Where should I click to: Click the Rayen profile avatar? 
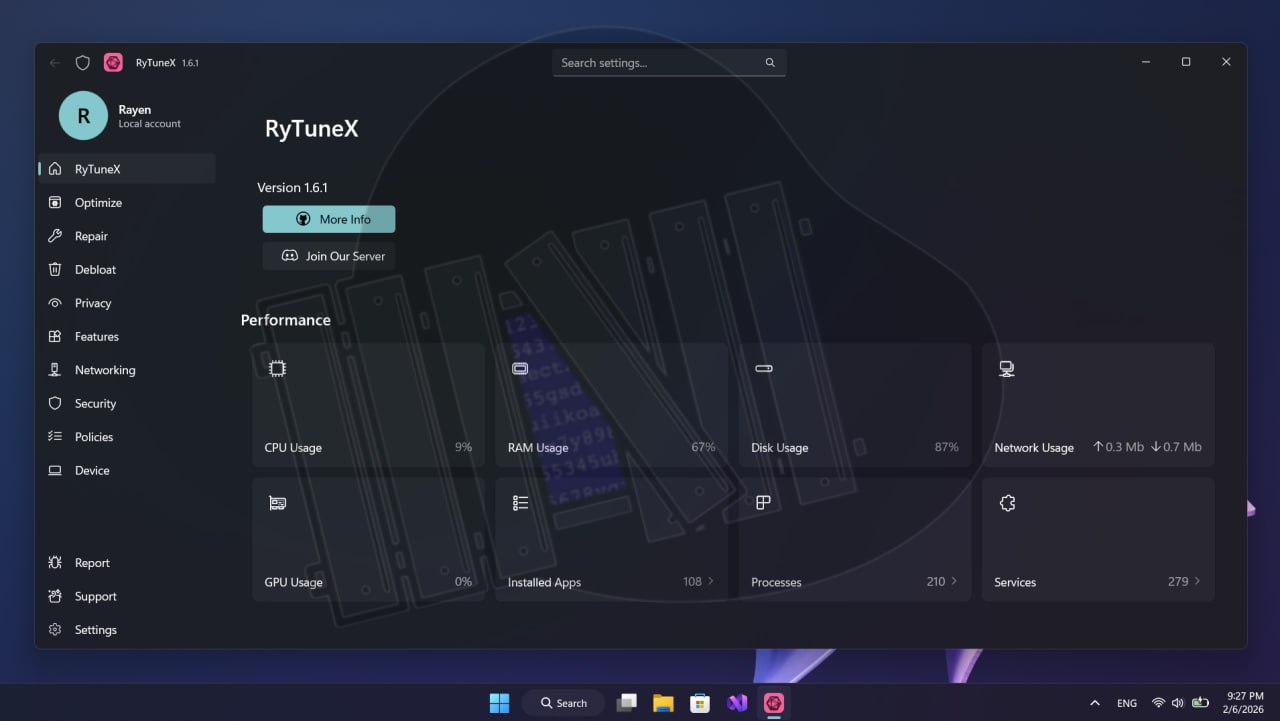(x=83, y=116)
